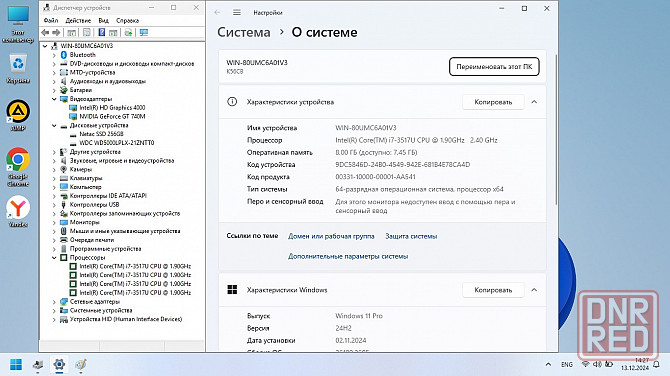Viewport: 670px width, 376px height.
Task: Select Intel(R) HD Graphics 4000 adapter
Action: coord(112,108)
